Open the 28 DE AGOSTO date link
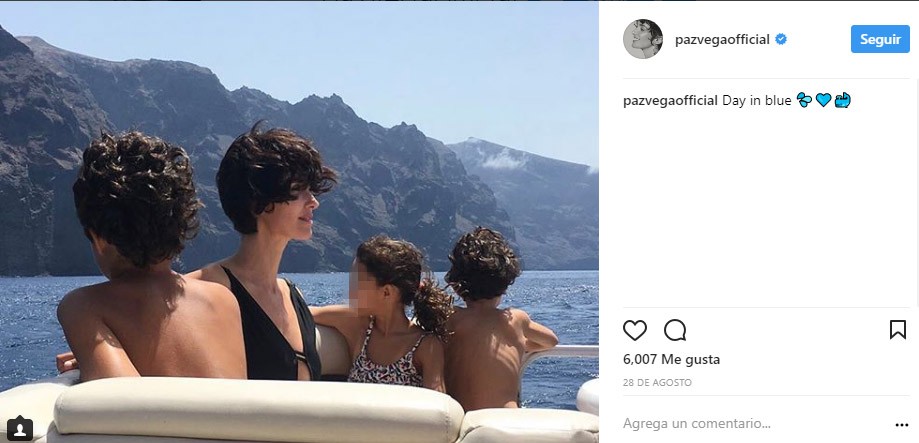The height and width of the screenshot is (443, 919). click(657, 383)
